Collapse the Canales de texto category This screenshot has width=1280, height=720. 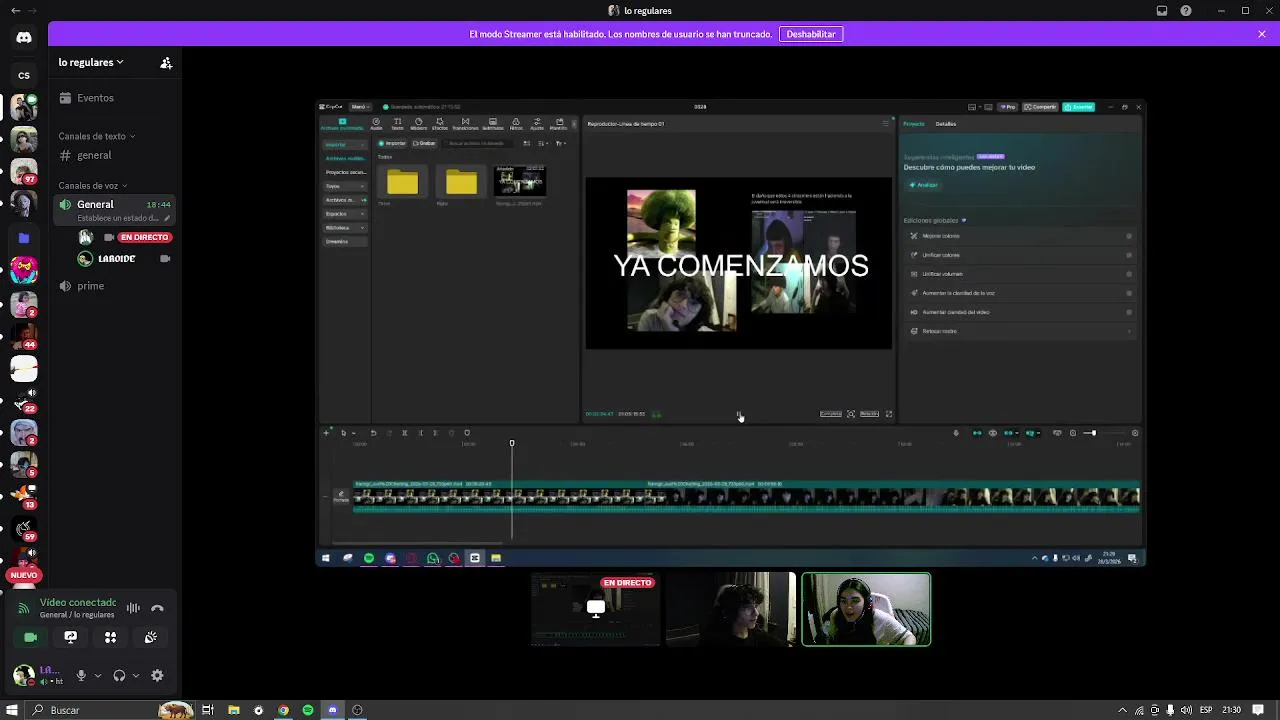pos(96,136)
